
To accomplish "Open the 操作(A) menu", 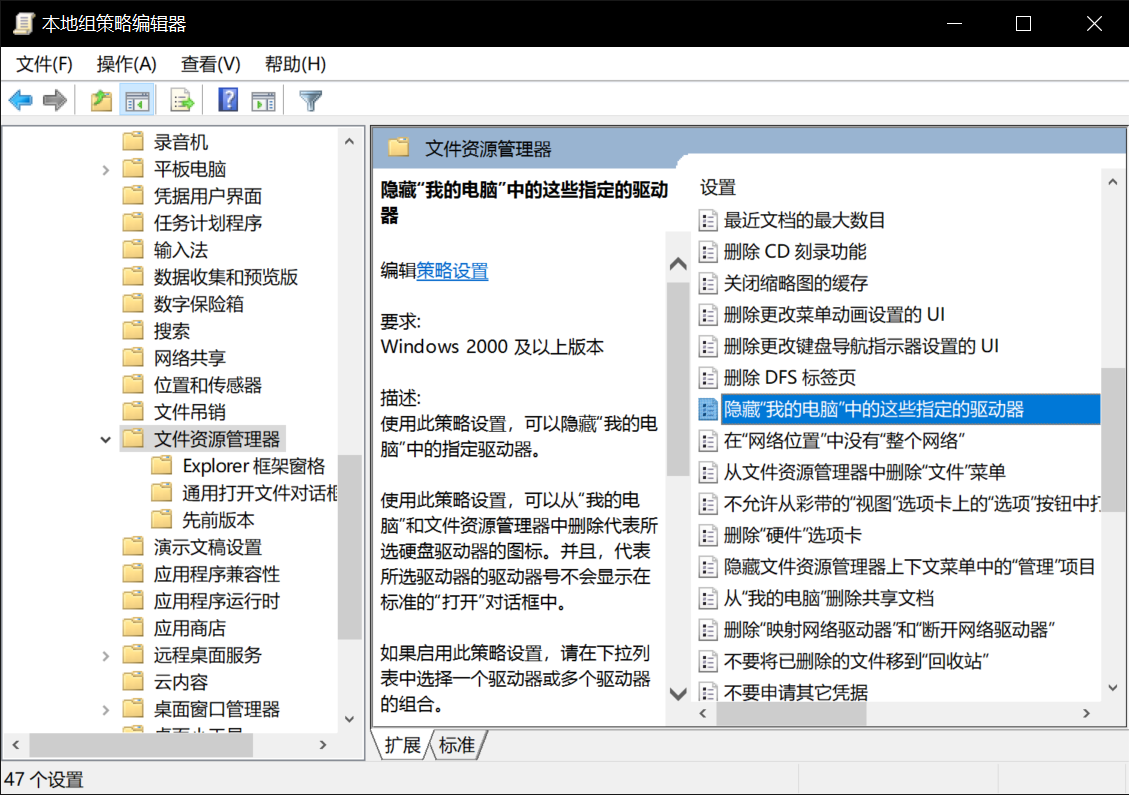I will pos(127,65).
